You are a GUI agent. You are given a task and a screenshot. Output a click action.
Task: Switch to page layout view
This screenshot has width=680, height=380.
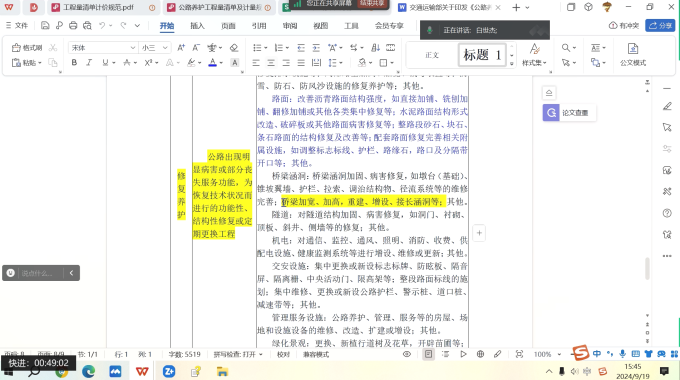click(x=428, y=354)
